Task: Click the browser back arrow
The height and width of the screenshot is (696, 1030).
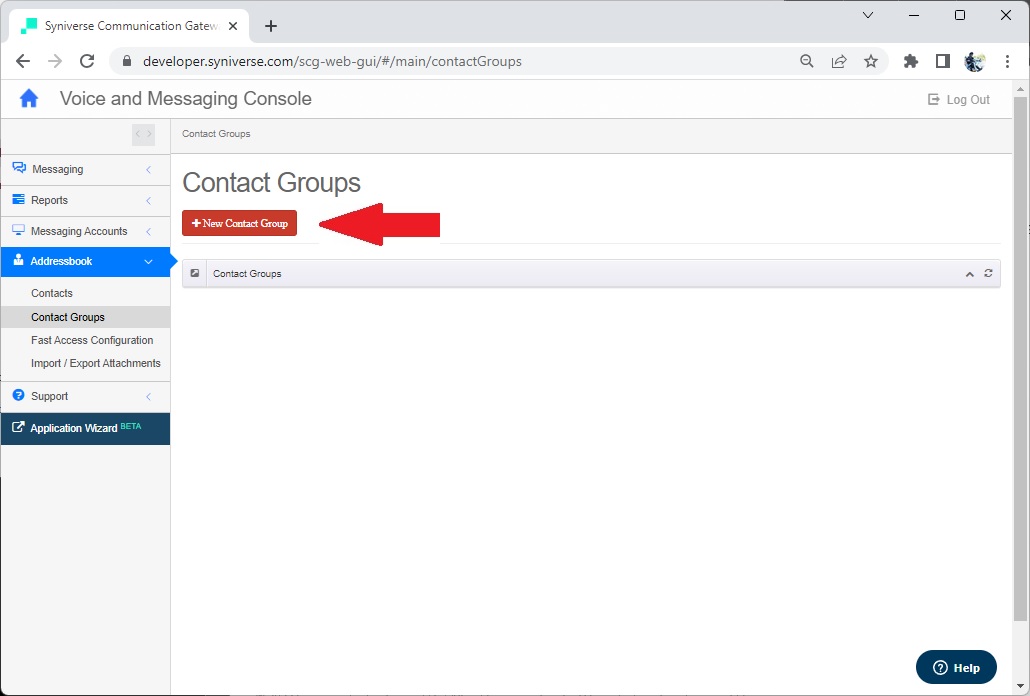Action: pyautogui.click(x=23, y=61)
